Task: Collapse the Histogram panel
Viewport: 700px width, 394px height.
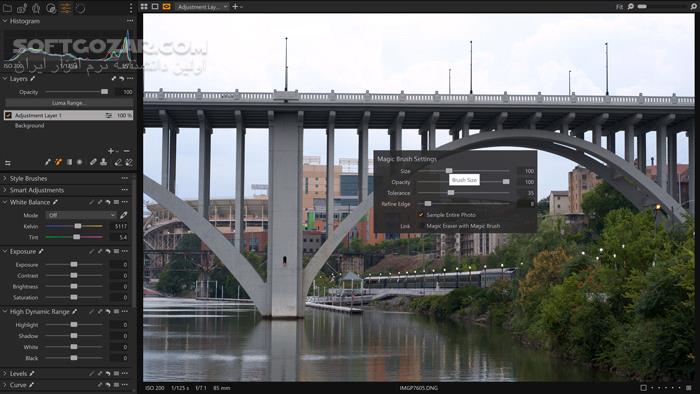Action: 5,21
